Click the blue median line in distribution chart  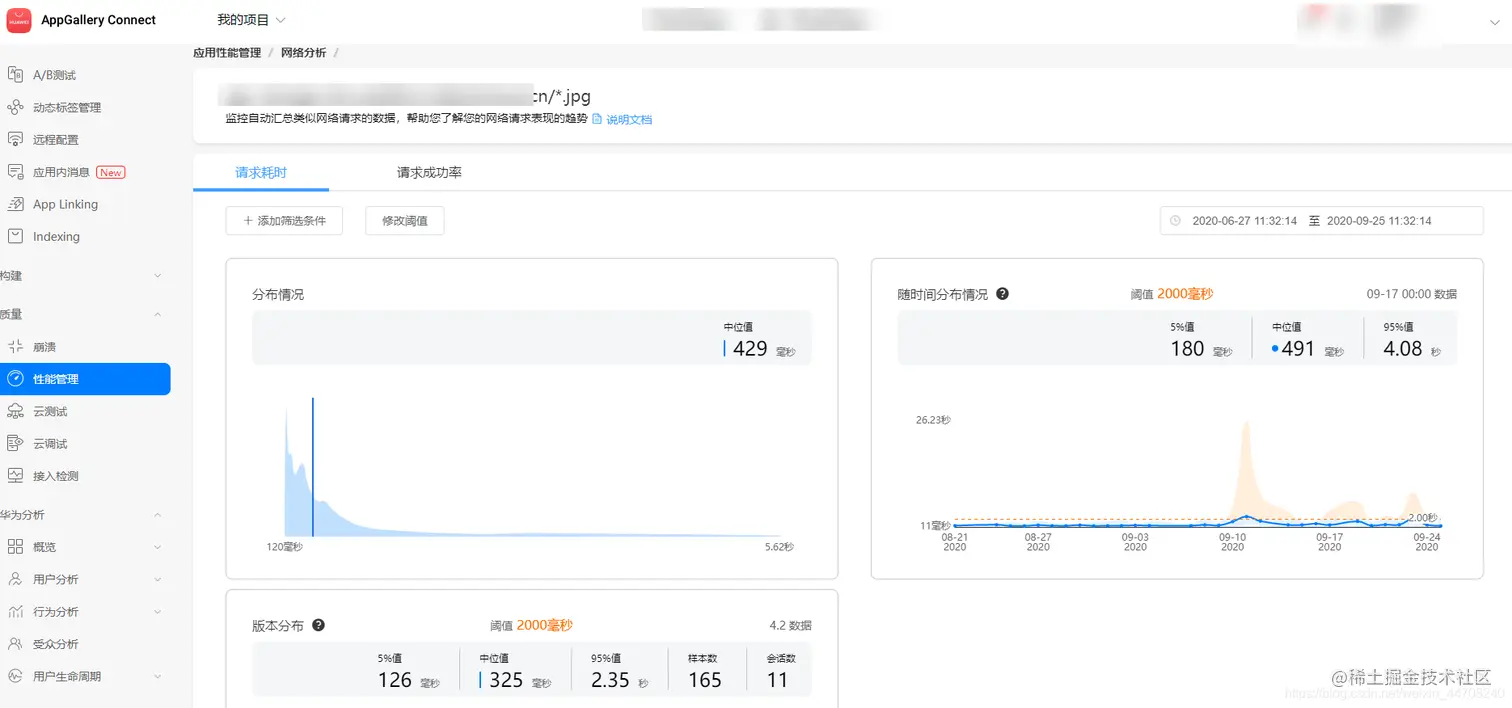click(x=313, y=467)
